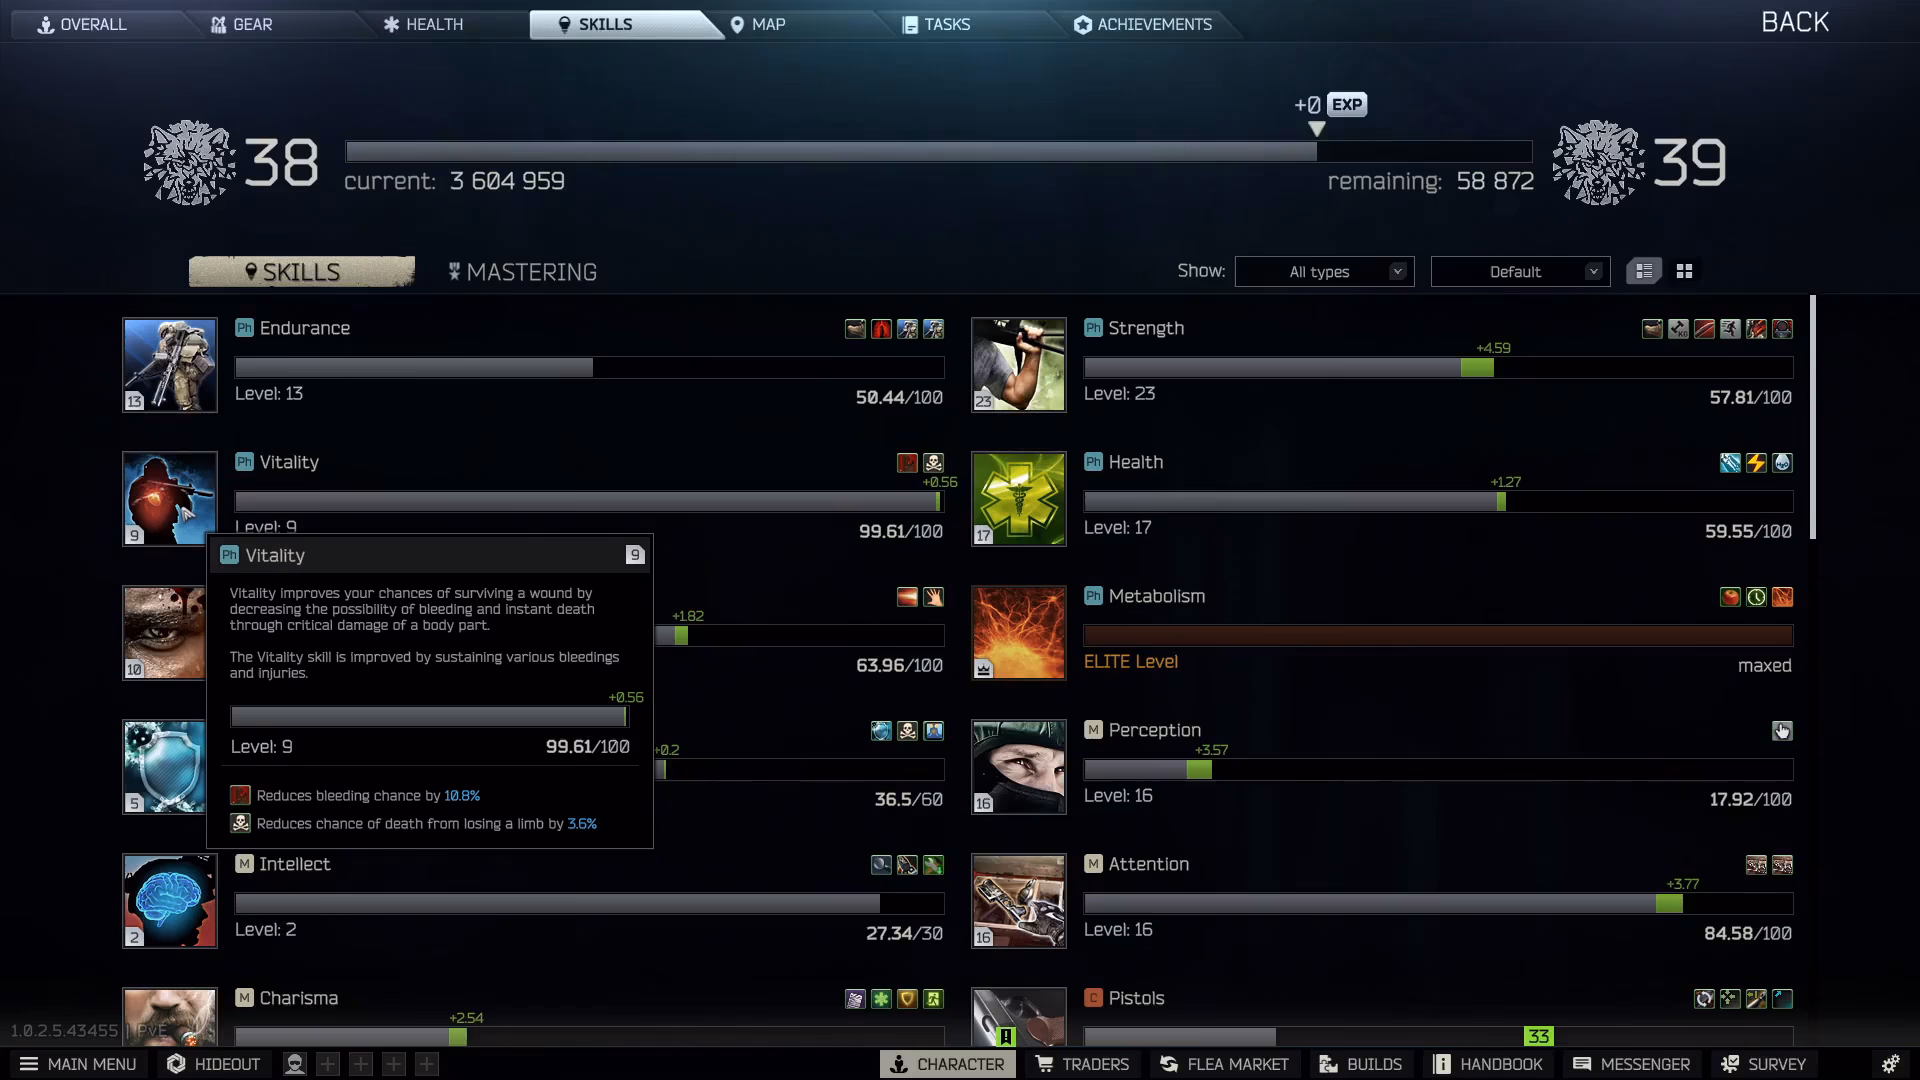Click the settings gear icon in bottom bar
Viewport: 1920px width, 1080px height.
(1890, 1064)
